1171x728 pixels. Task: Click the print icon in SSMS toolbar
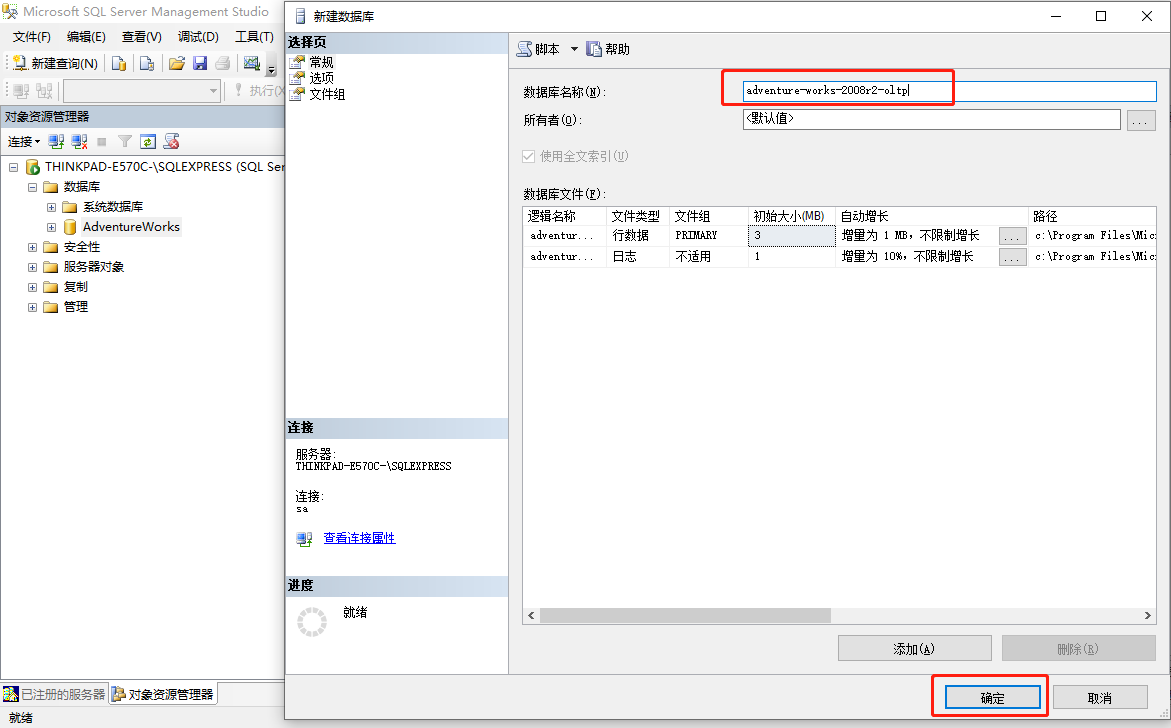pyautogui.click(x=223, y=63)
